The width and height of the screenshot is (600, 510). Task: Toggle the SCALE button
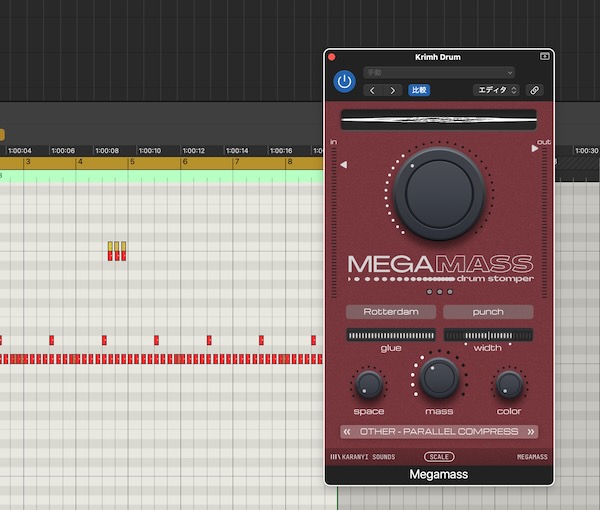click(439, 457)
